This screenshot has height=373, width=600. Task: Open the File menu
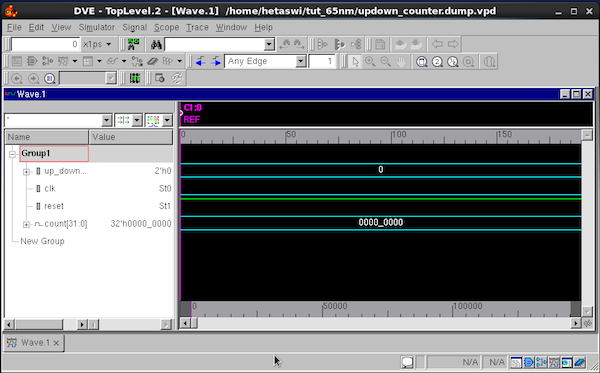(x=14, y=28)
